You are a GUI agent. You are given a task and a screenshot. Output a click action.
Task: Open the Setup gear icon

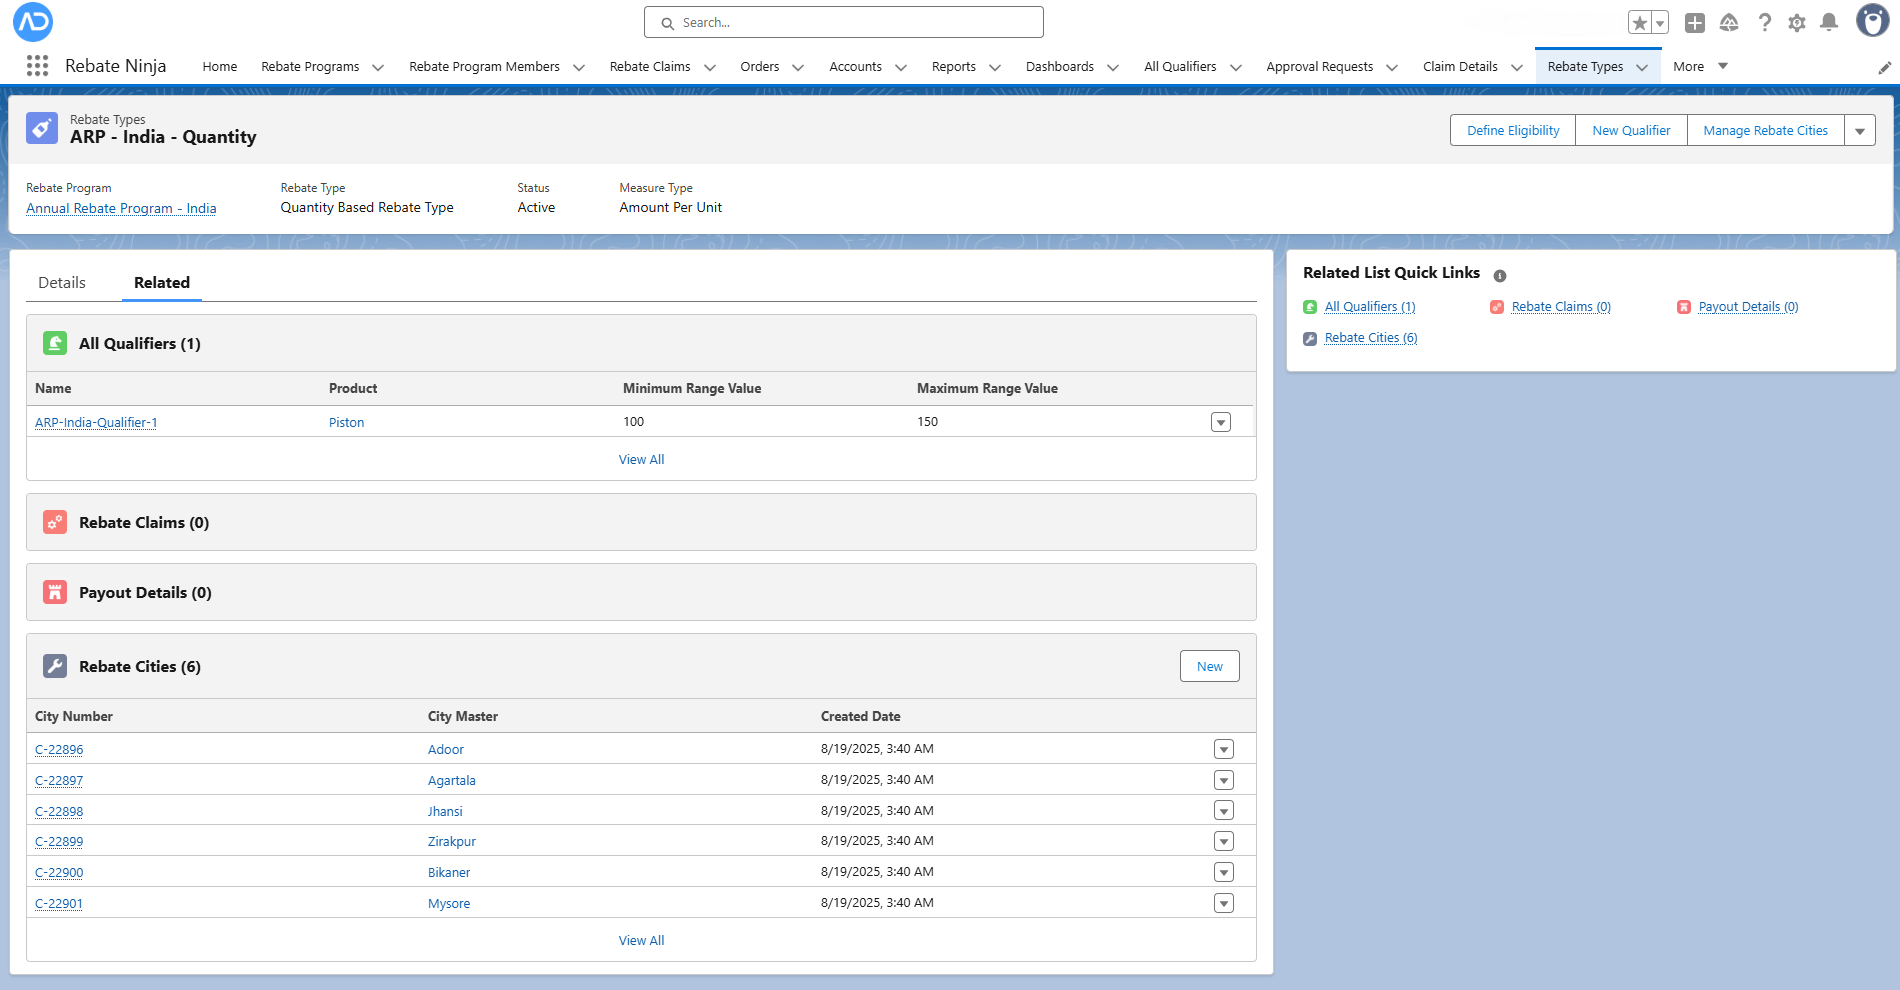(1797, 22)
